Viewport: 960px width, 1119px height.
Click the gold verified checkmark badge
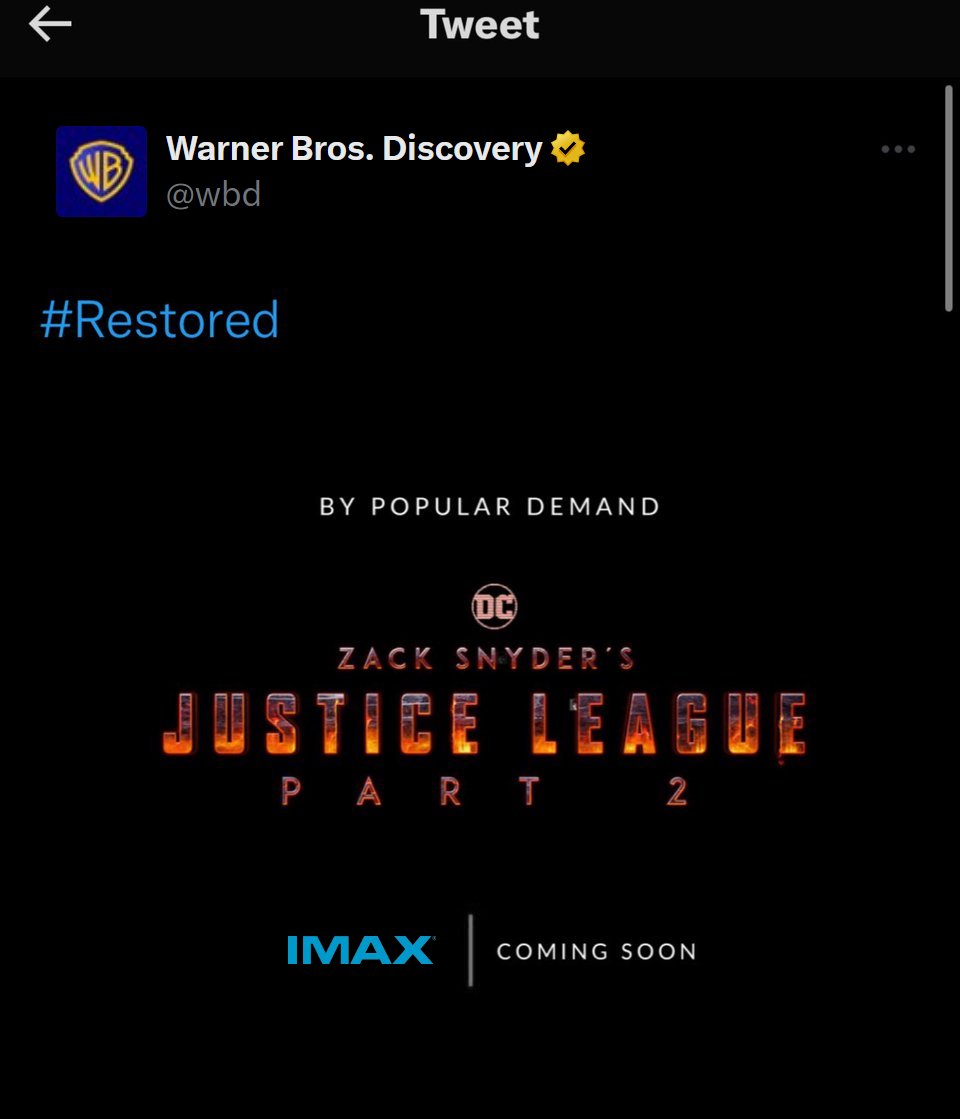click(568, 148)
